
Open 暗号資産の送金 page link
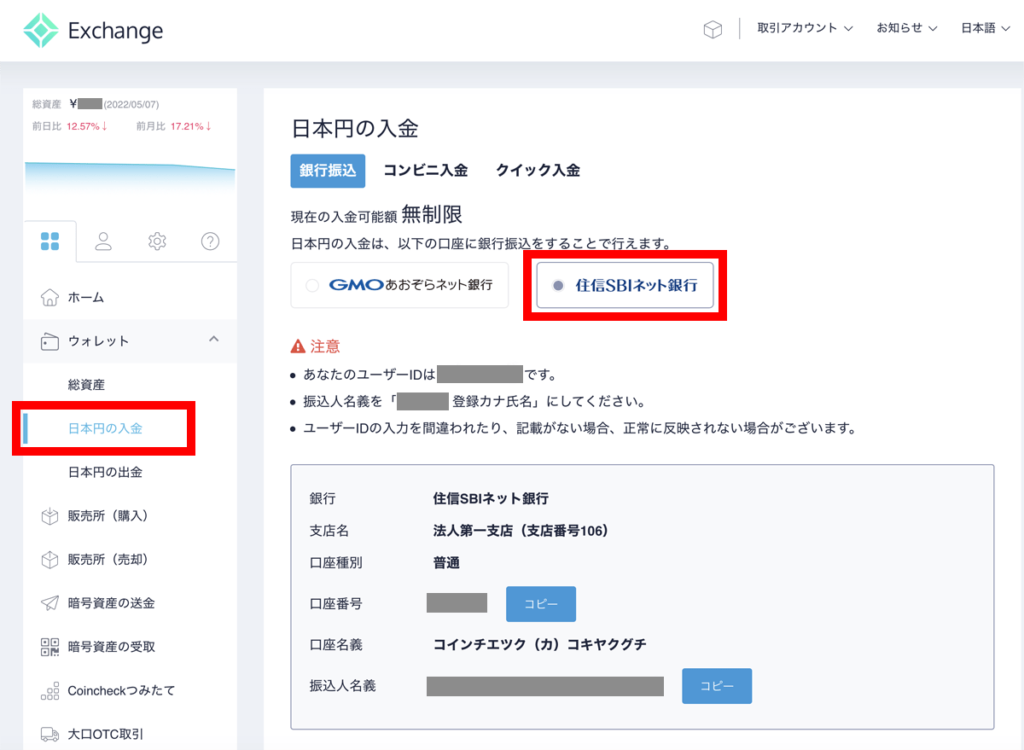point(112,603)
